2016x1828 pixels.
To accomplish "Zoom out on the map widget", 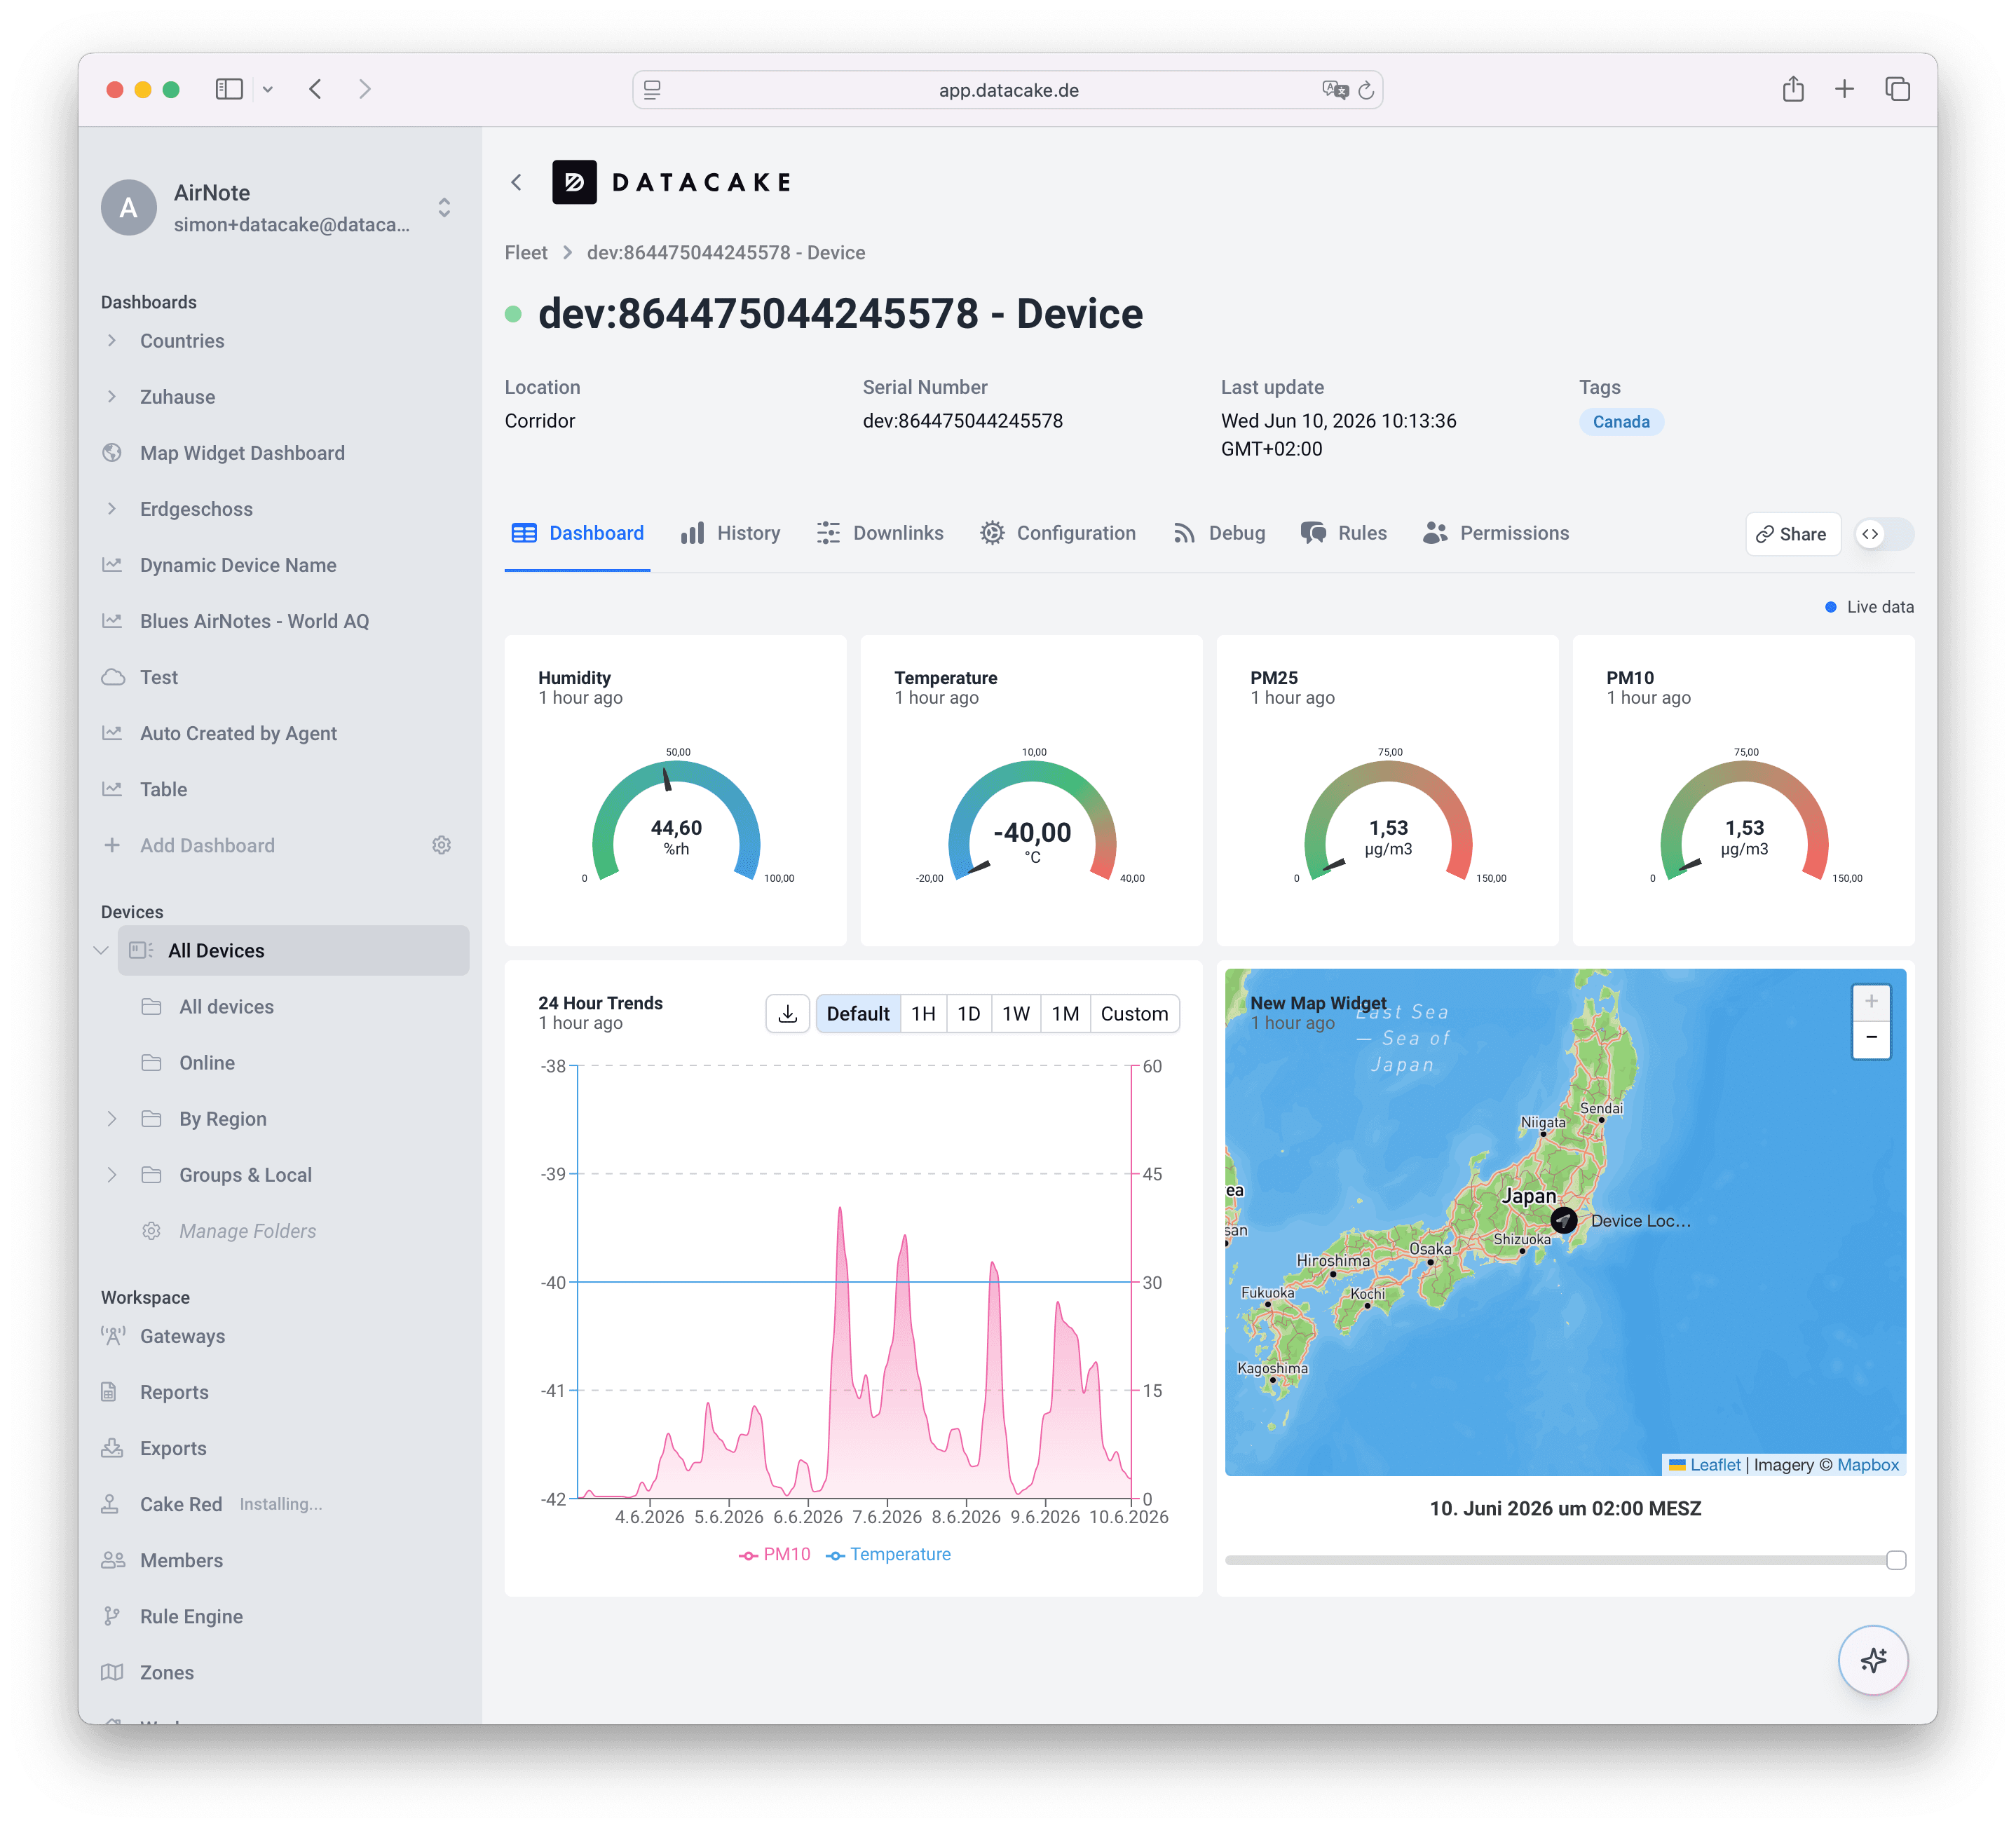I will tap(1871, 1038).
